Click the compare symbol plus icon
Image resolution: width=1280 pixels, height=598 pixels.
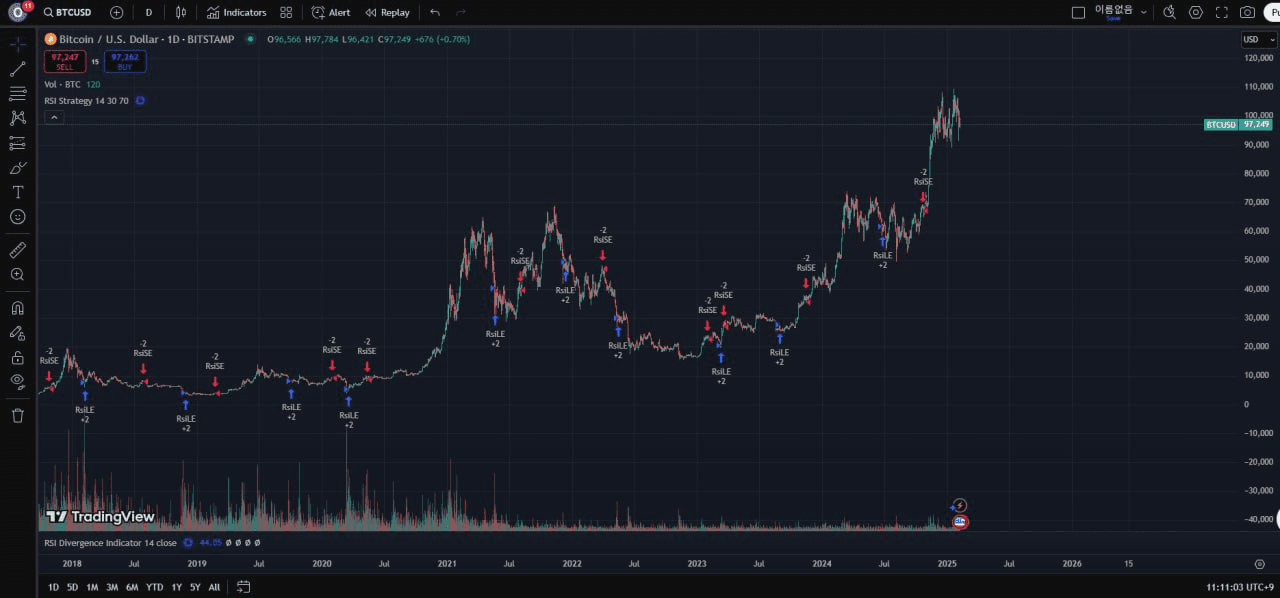click(117, 12)
